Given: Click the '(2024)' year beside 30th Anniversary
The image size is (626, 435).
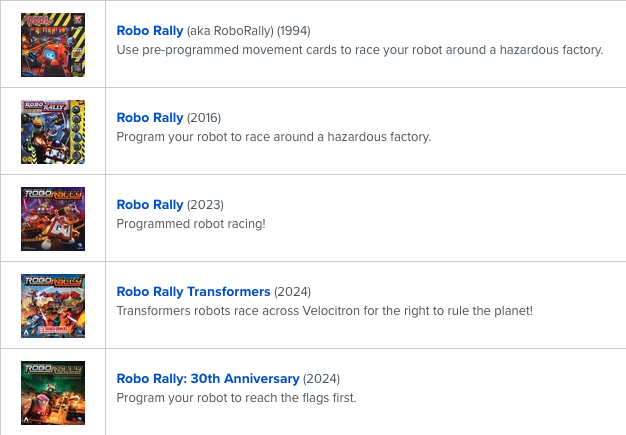Looking at the screenshot, I should coord(321,379).
